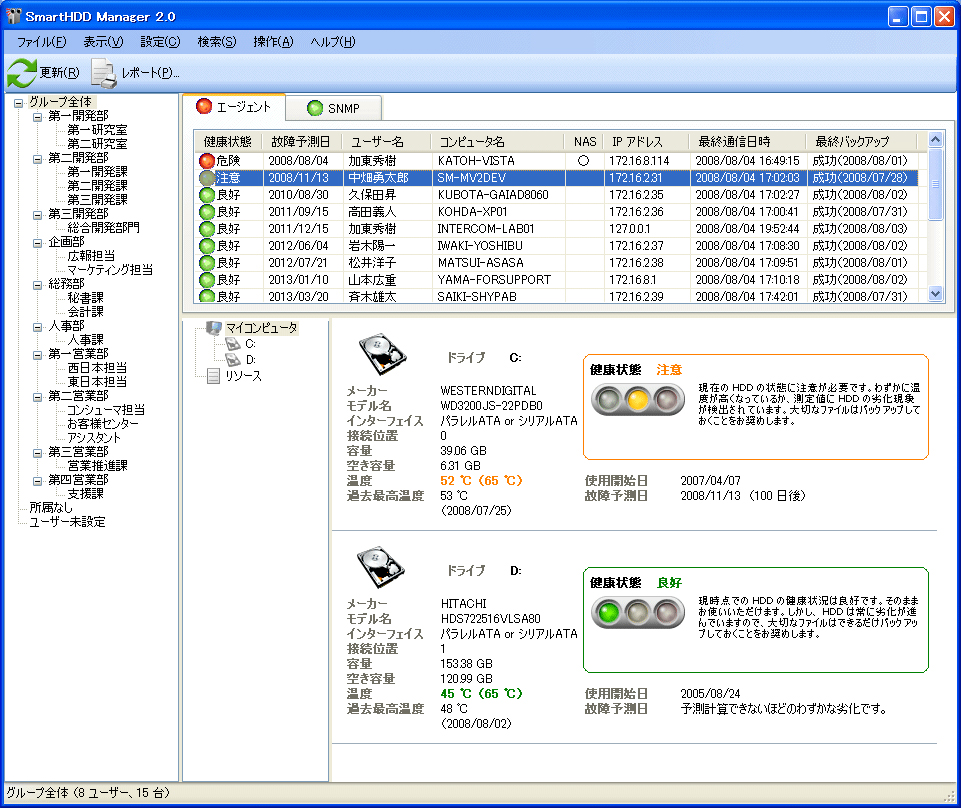Open the report document icon
Viewport: 961px width, 808px height.
point(104,72)
